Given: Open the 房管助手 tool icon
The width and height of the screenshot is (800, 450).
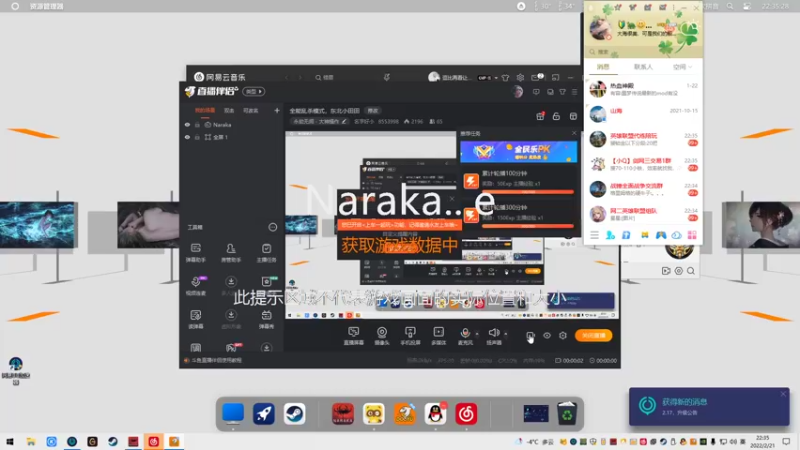Looking at the screenshot, I should click(x=231, y=252).
